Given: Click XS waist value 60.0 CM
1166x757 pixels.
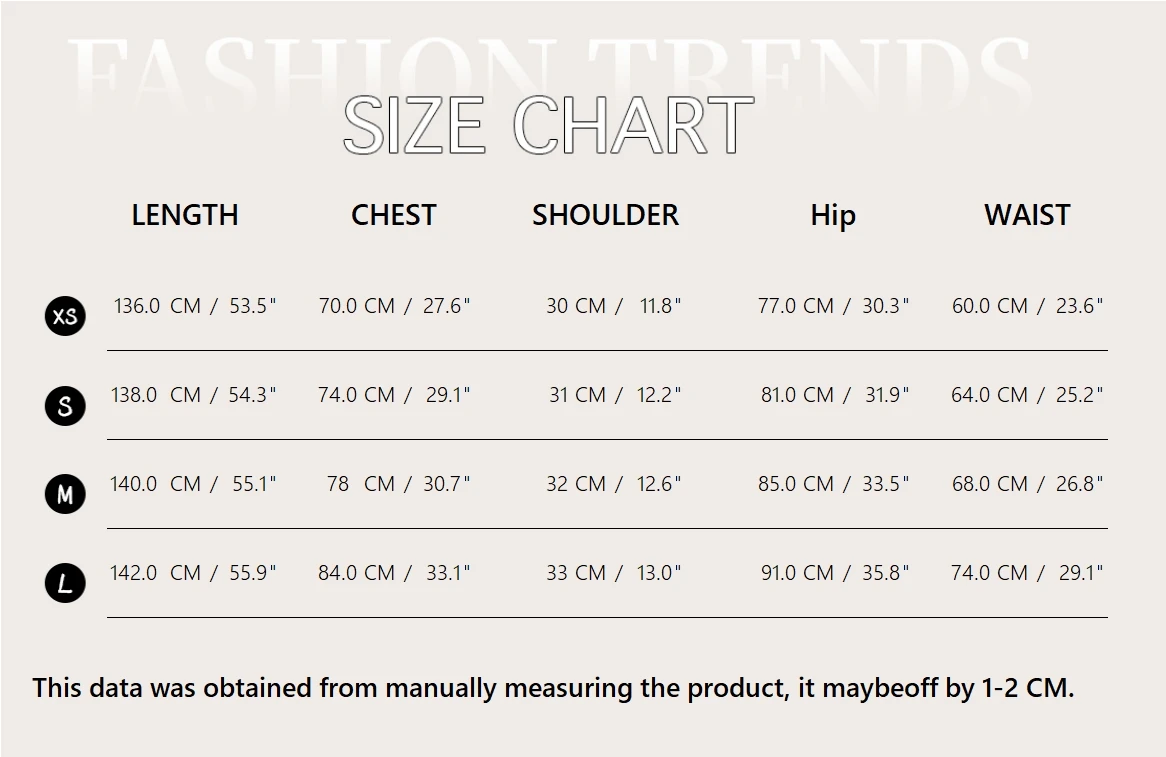Looking at the screenshot, I should pyautogui.click(x=989, y=306).
